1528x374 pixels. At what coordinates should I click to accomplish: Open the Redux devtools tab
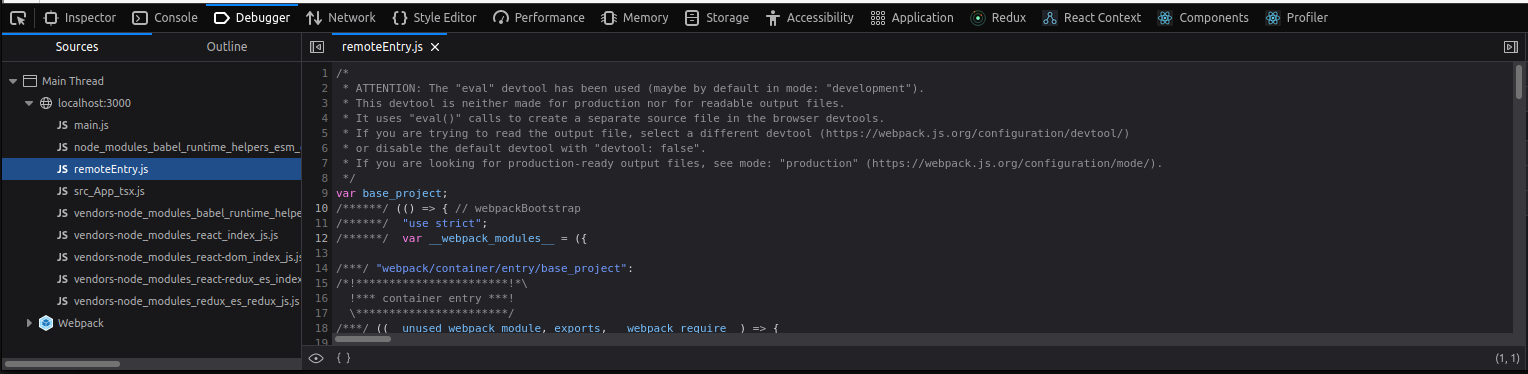[x=998, y=17]
